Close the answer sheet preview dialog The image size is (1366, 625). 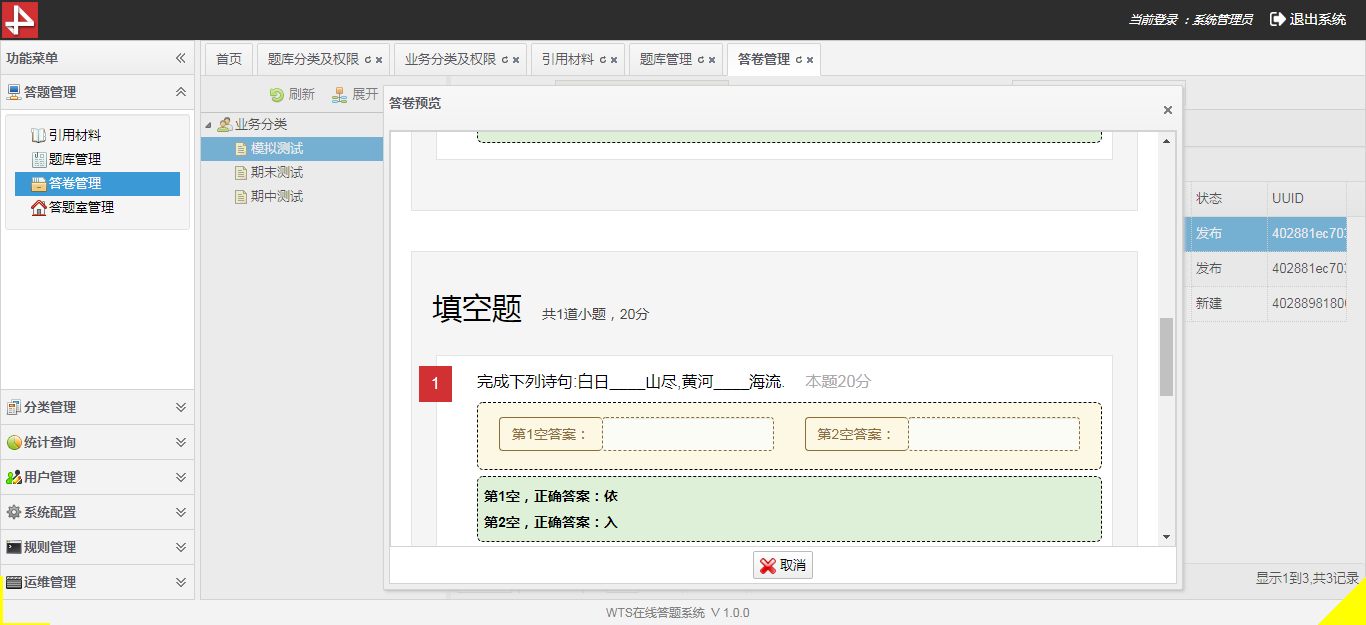pyautogui.click(x=1167, y=110)
